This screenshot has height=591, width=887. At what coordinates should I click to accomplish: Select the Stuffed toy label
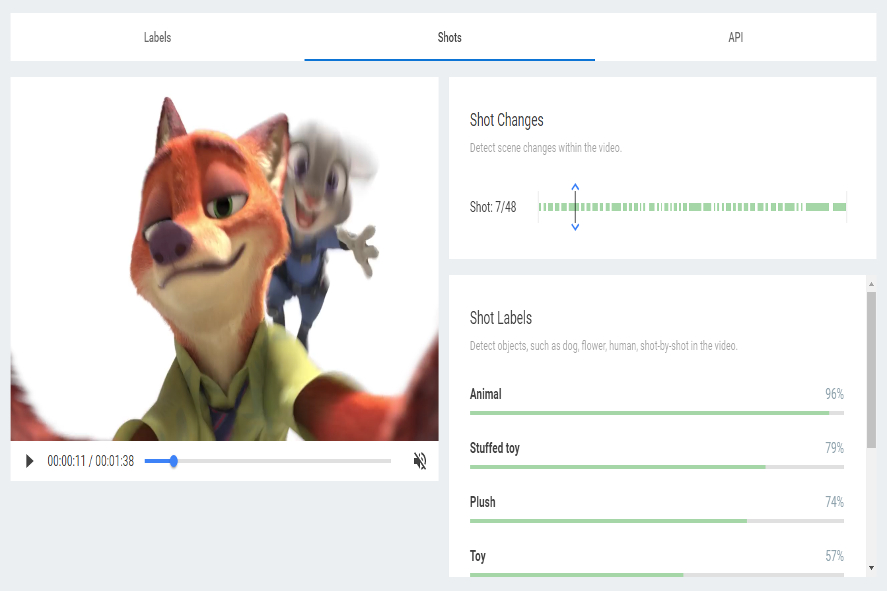[x=495, y=448]
